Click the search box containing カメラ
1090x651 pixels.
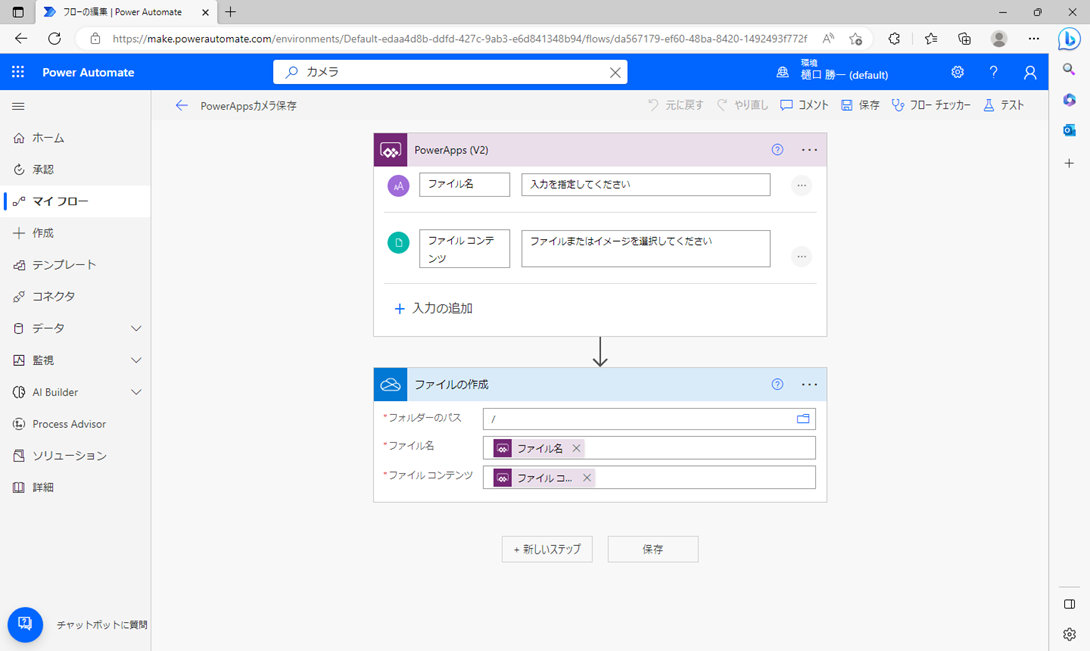point(450,72)
